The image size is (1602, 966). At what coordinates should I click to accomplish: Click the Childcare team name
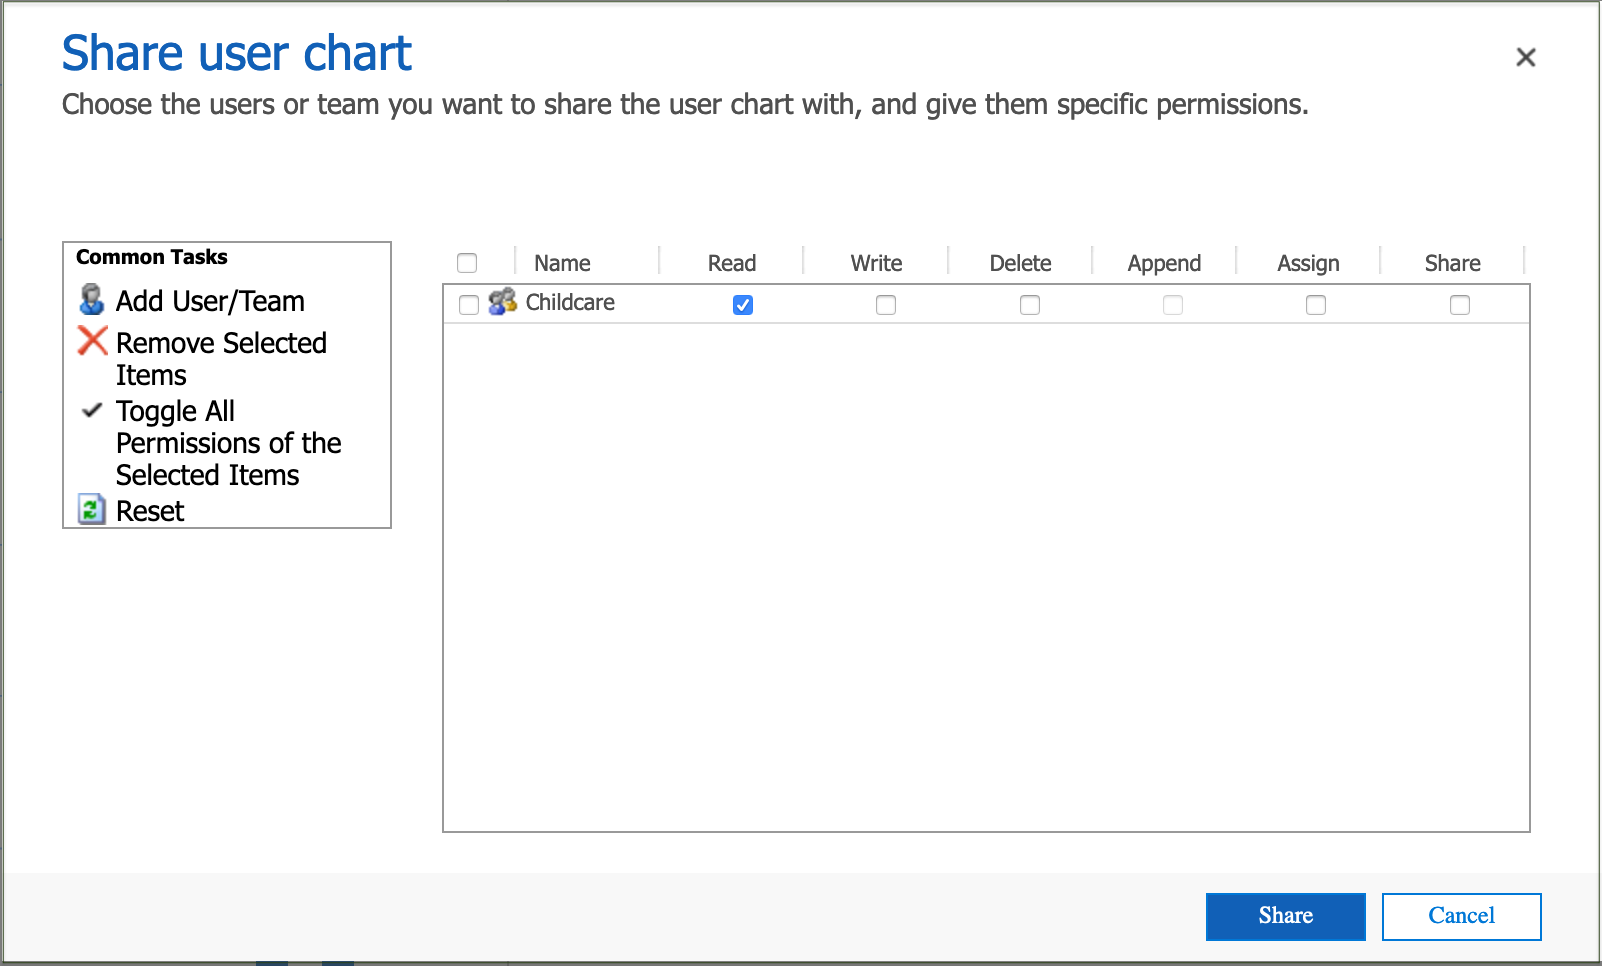tap(570, 302)
